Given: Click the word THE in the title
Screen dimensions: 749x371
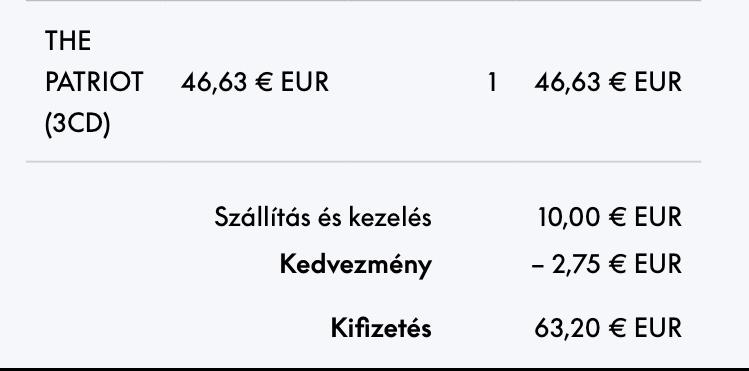Looking at the screenshot, I should click(68, 41).
